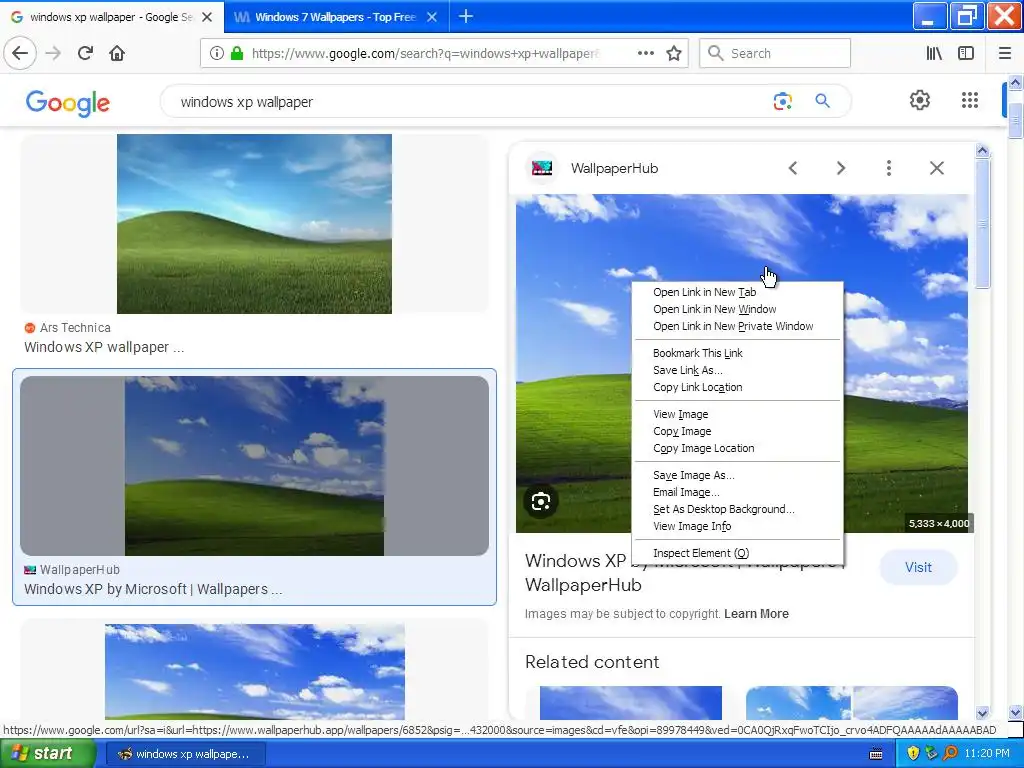Select Set As Desktop Background...
This screenshot has height=768, width=1024.
tap(738, 509)
